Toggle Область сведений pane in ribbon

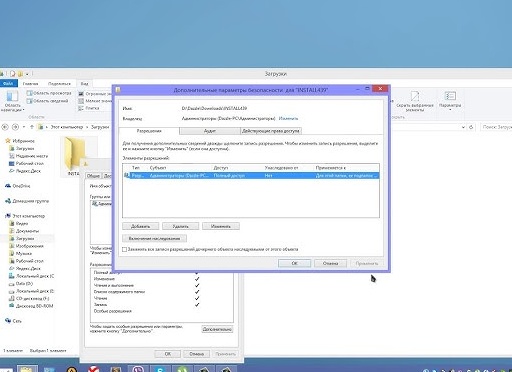(47, 101)
